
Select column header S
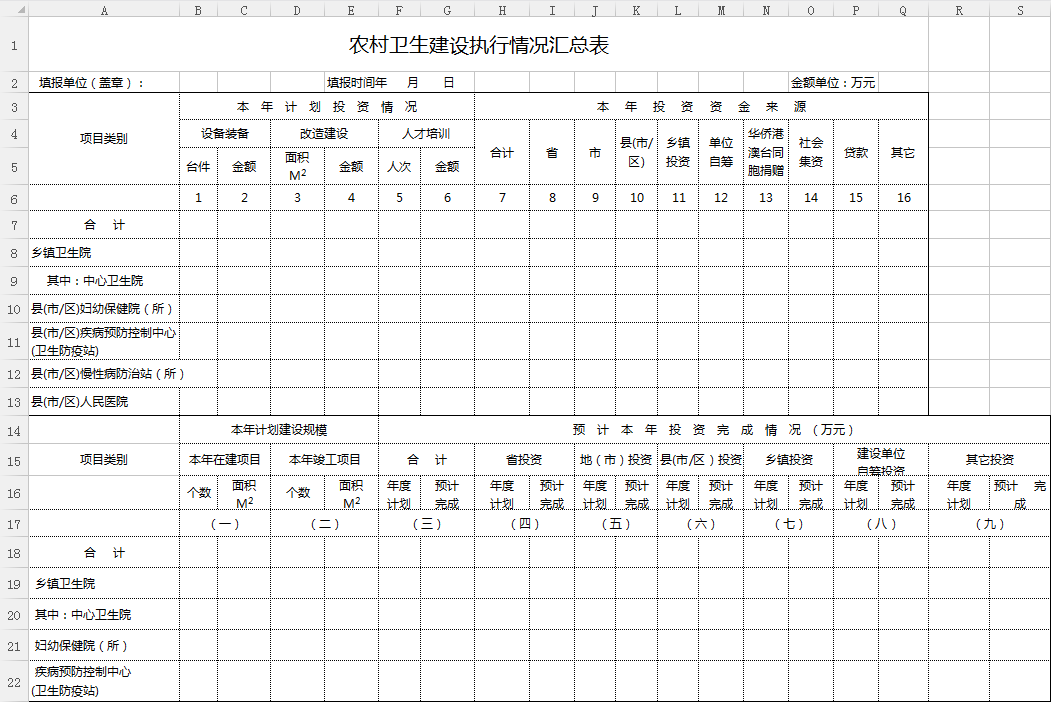(x=1020, y=10)
